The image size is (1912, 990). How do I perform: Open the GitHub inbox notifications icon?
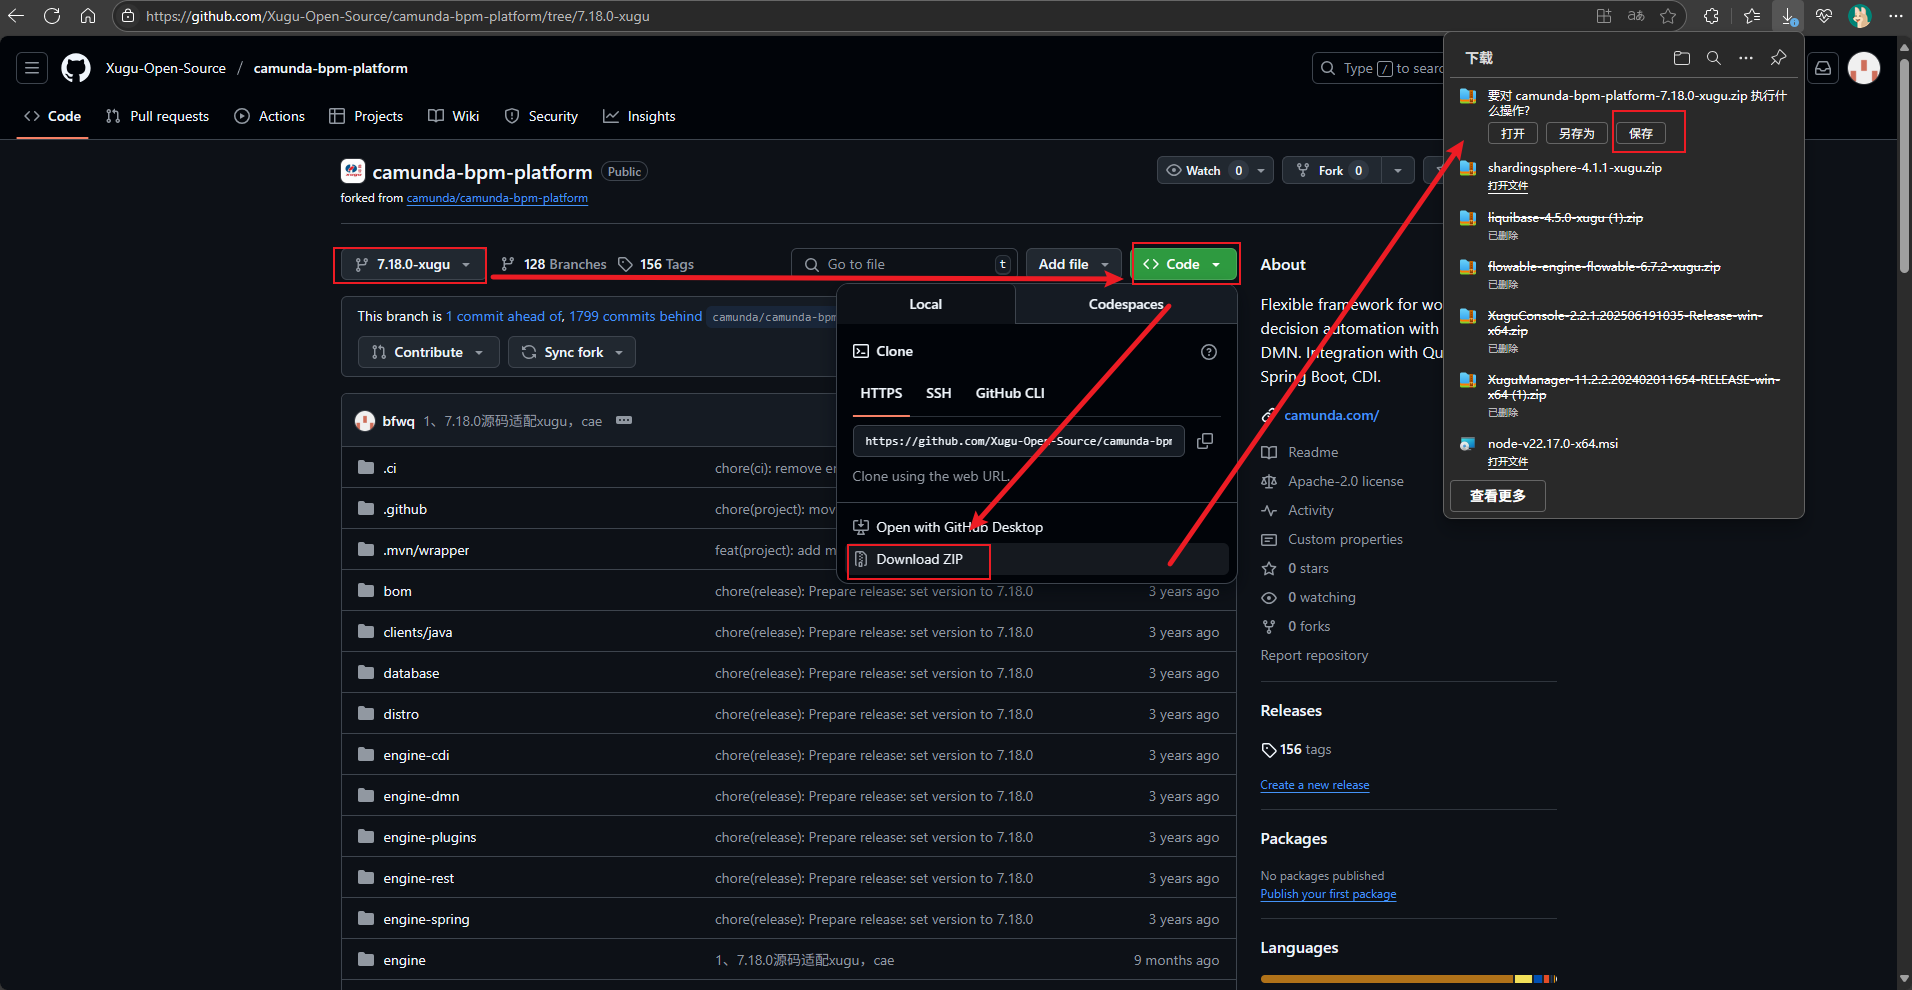point(1823,68)
